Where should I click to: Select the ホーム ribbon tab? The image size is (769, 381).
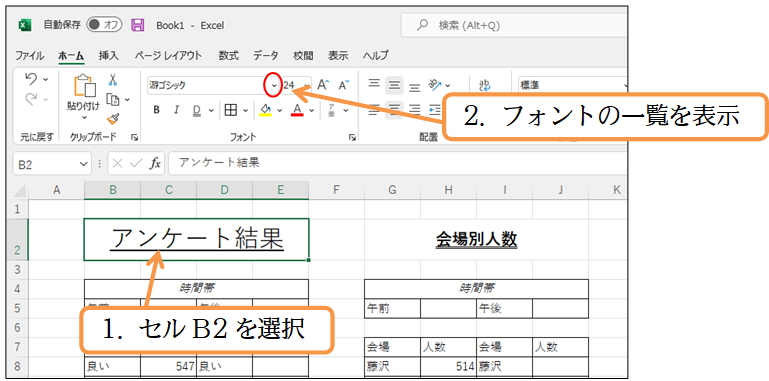[x=71, y=56]
